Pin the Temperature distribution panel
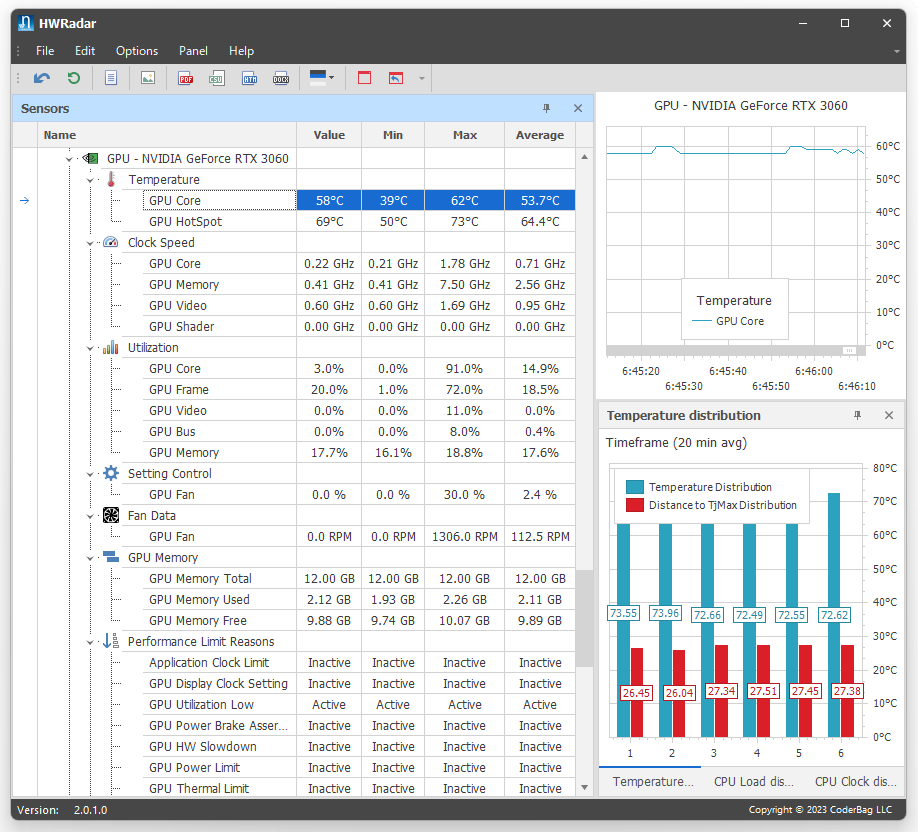The width and height of the screenshot is (918, 832). click(857, 415)
